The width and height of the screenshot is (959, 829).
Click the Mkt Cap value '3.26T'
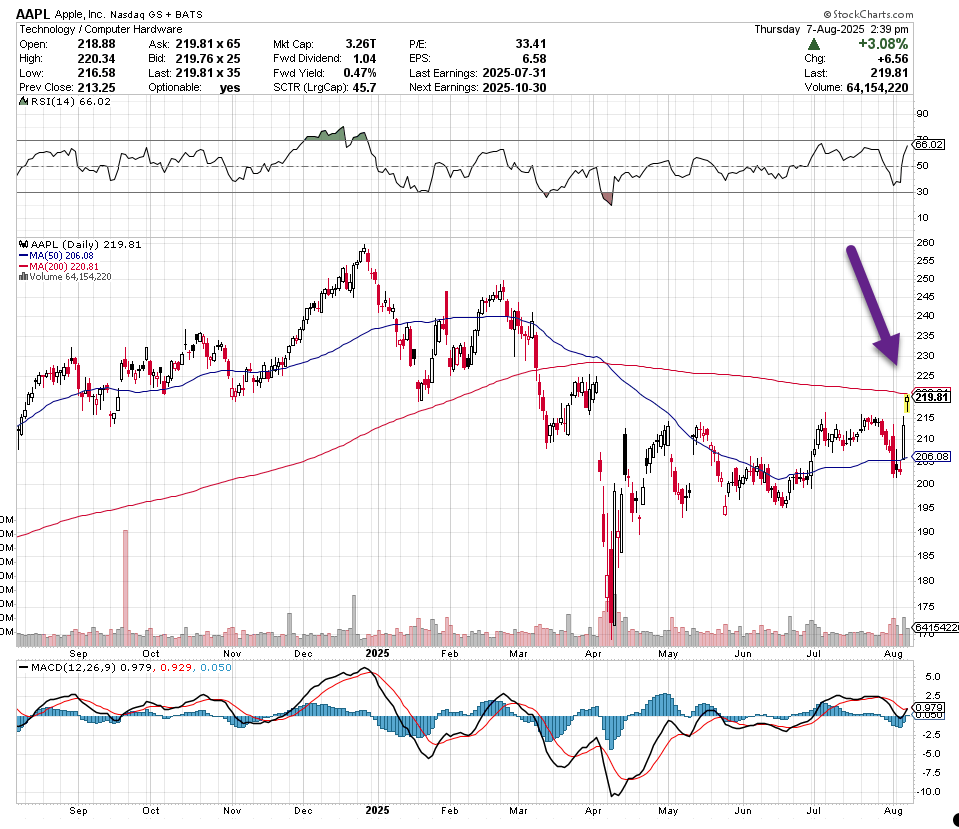pyautogui.click(x=361, y=44)
